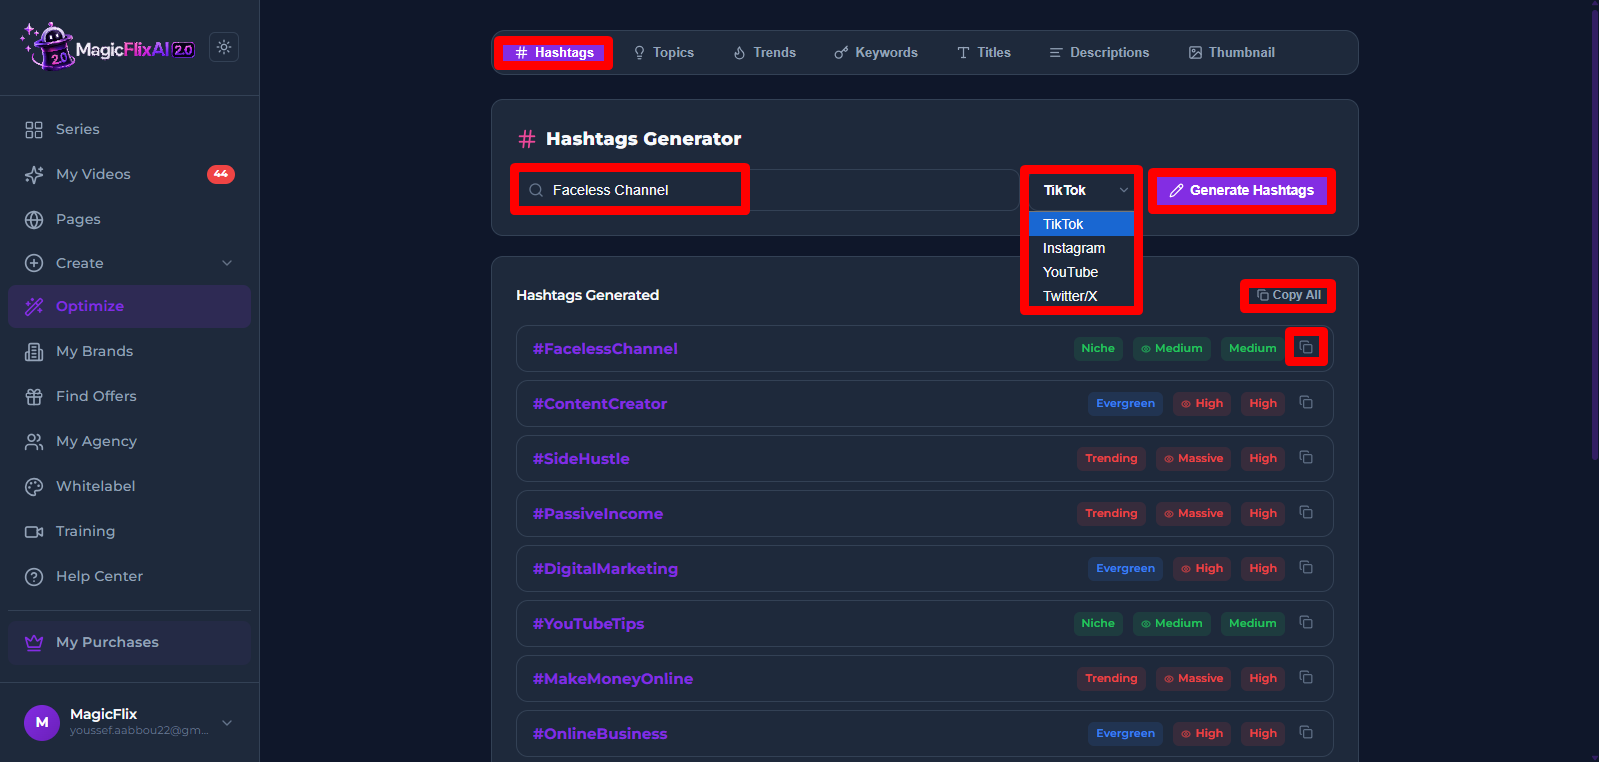
Task: Select Optimize in the sidebar
Action: [129, 306]
